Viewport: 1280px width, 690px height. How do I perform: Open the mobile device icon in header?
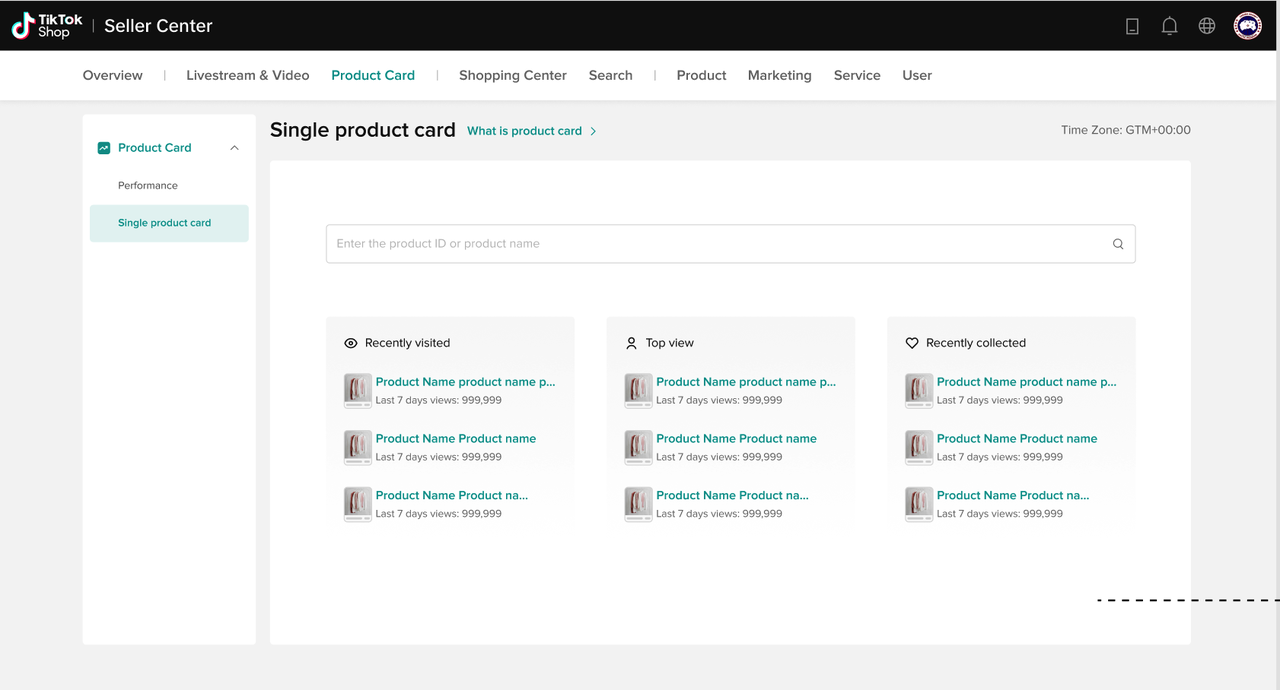coord(1132,26)
